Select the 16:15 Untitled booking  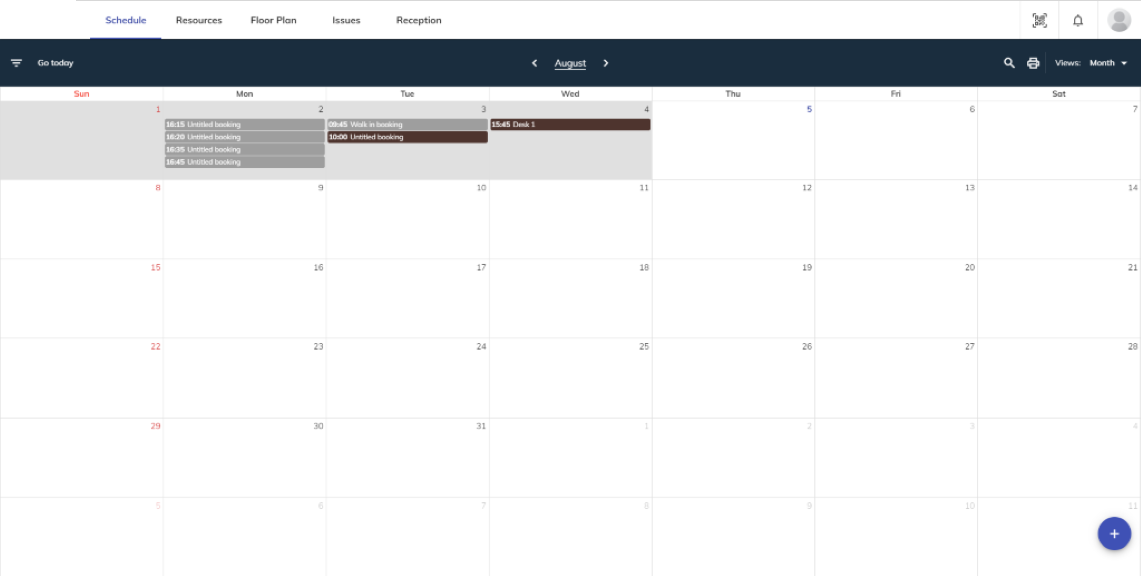click(244, 125)
